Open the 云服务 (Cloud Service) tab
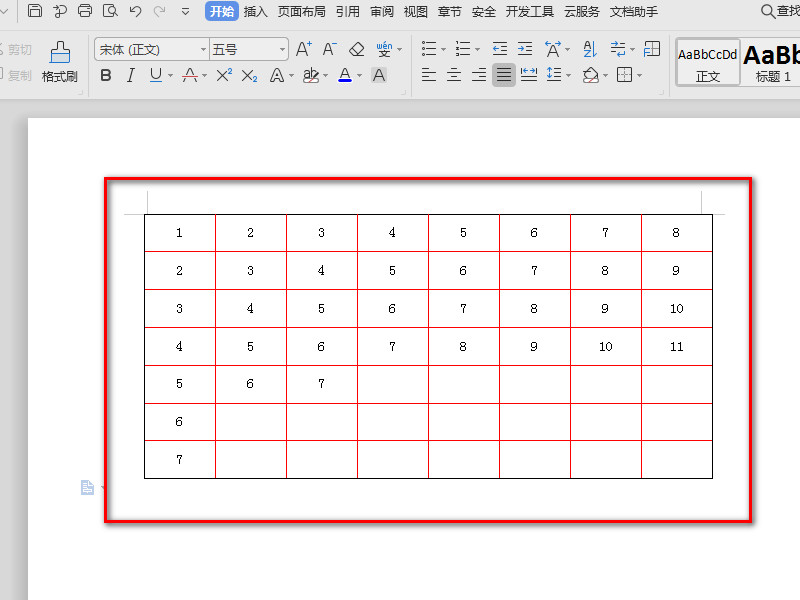This screenshot has height=600, width=800. click(x=582, y=11)
